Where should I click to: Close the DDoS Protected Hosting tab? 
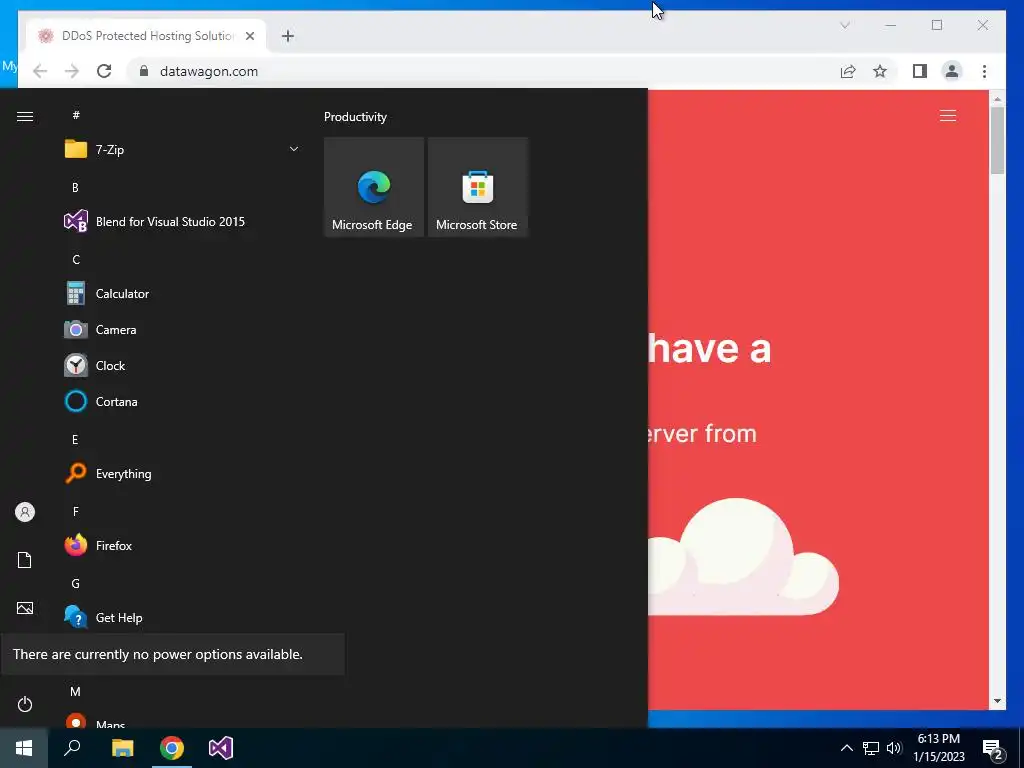click(249, 36)
